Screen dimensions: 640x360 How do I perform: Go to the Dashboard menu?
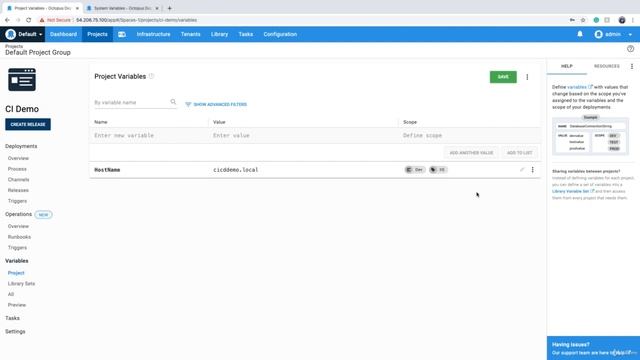tap(63, 34)
